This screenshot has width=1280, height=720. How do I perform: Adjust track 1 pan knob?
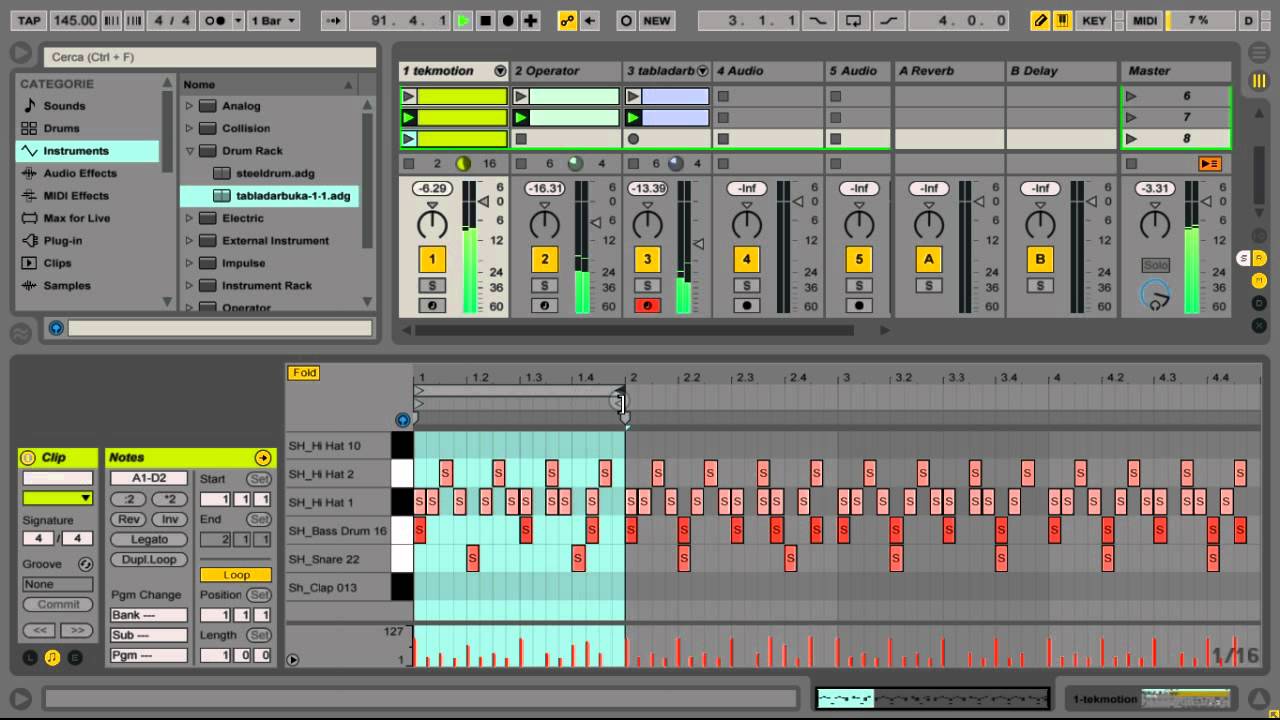(432, 223)
